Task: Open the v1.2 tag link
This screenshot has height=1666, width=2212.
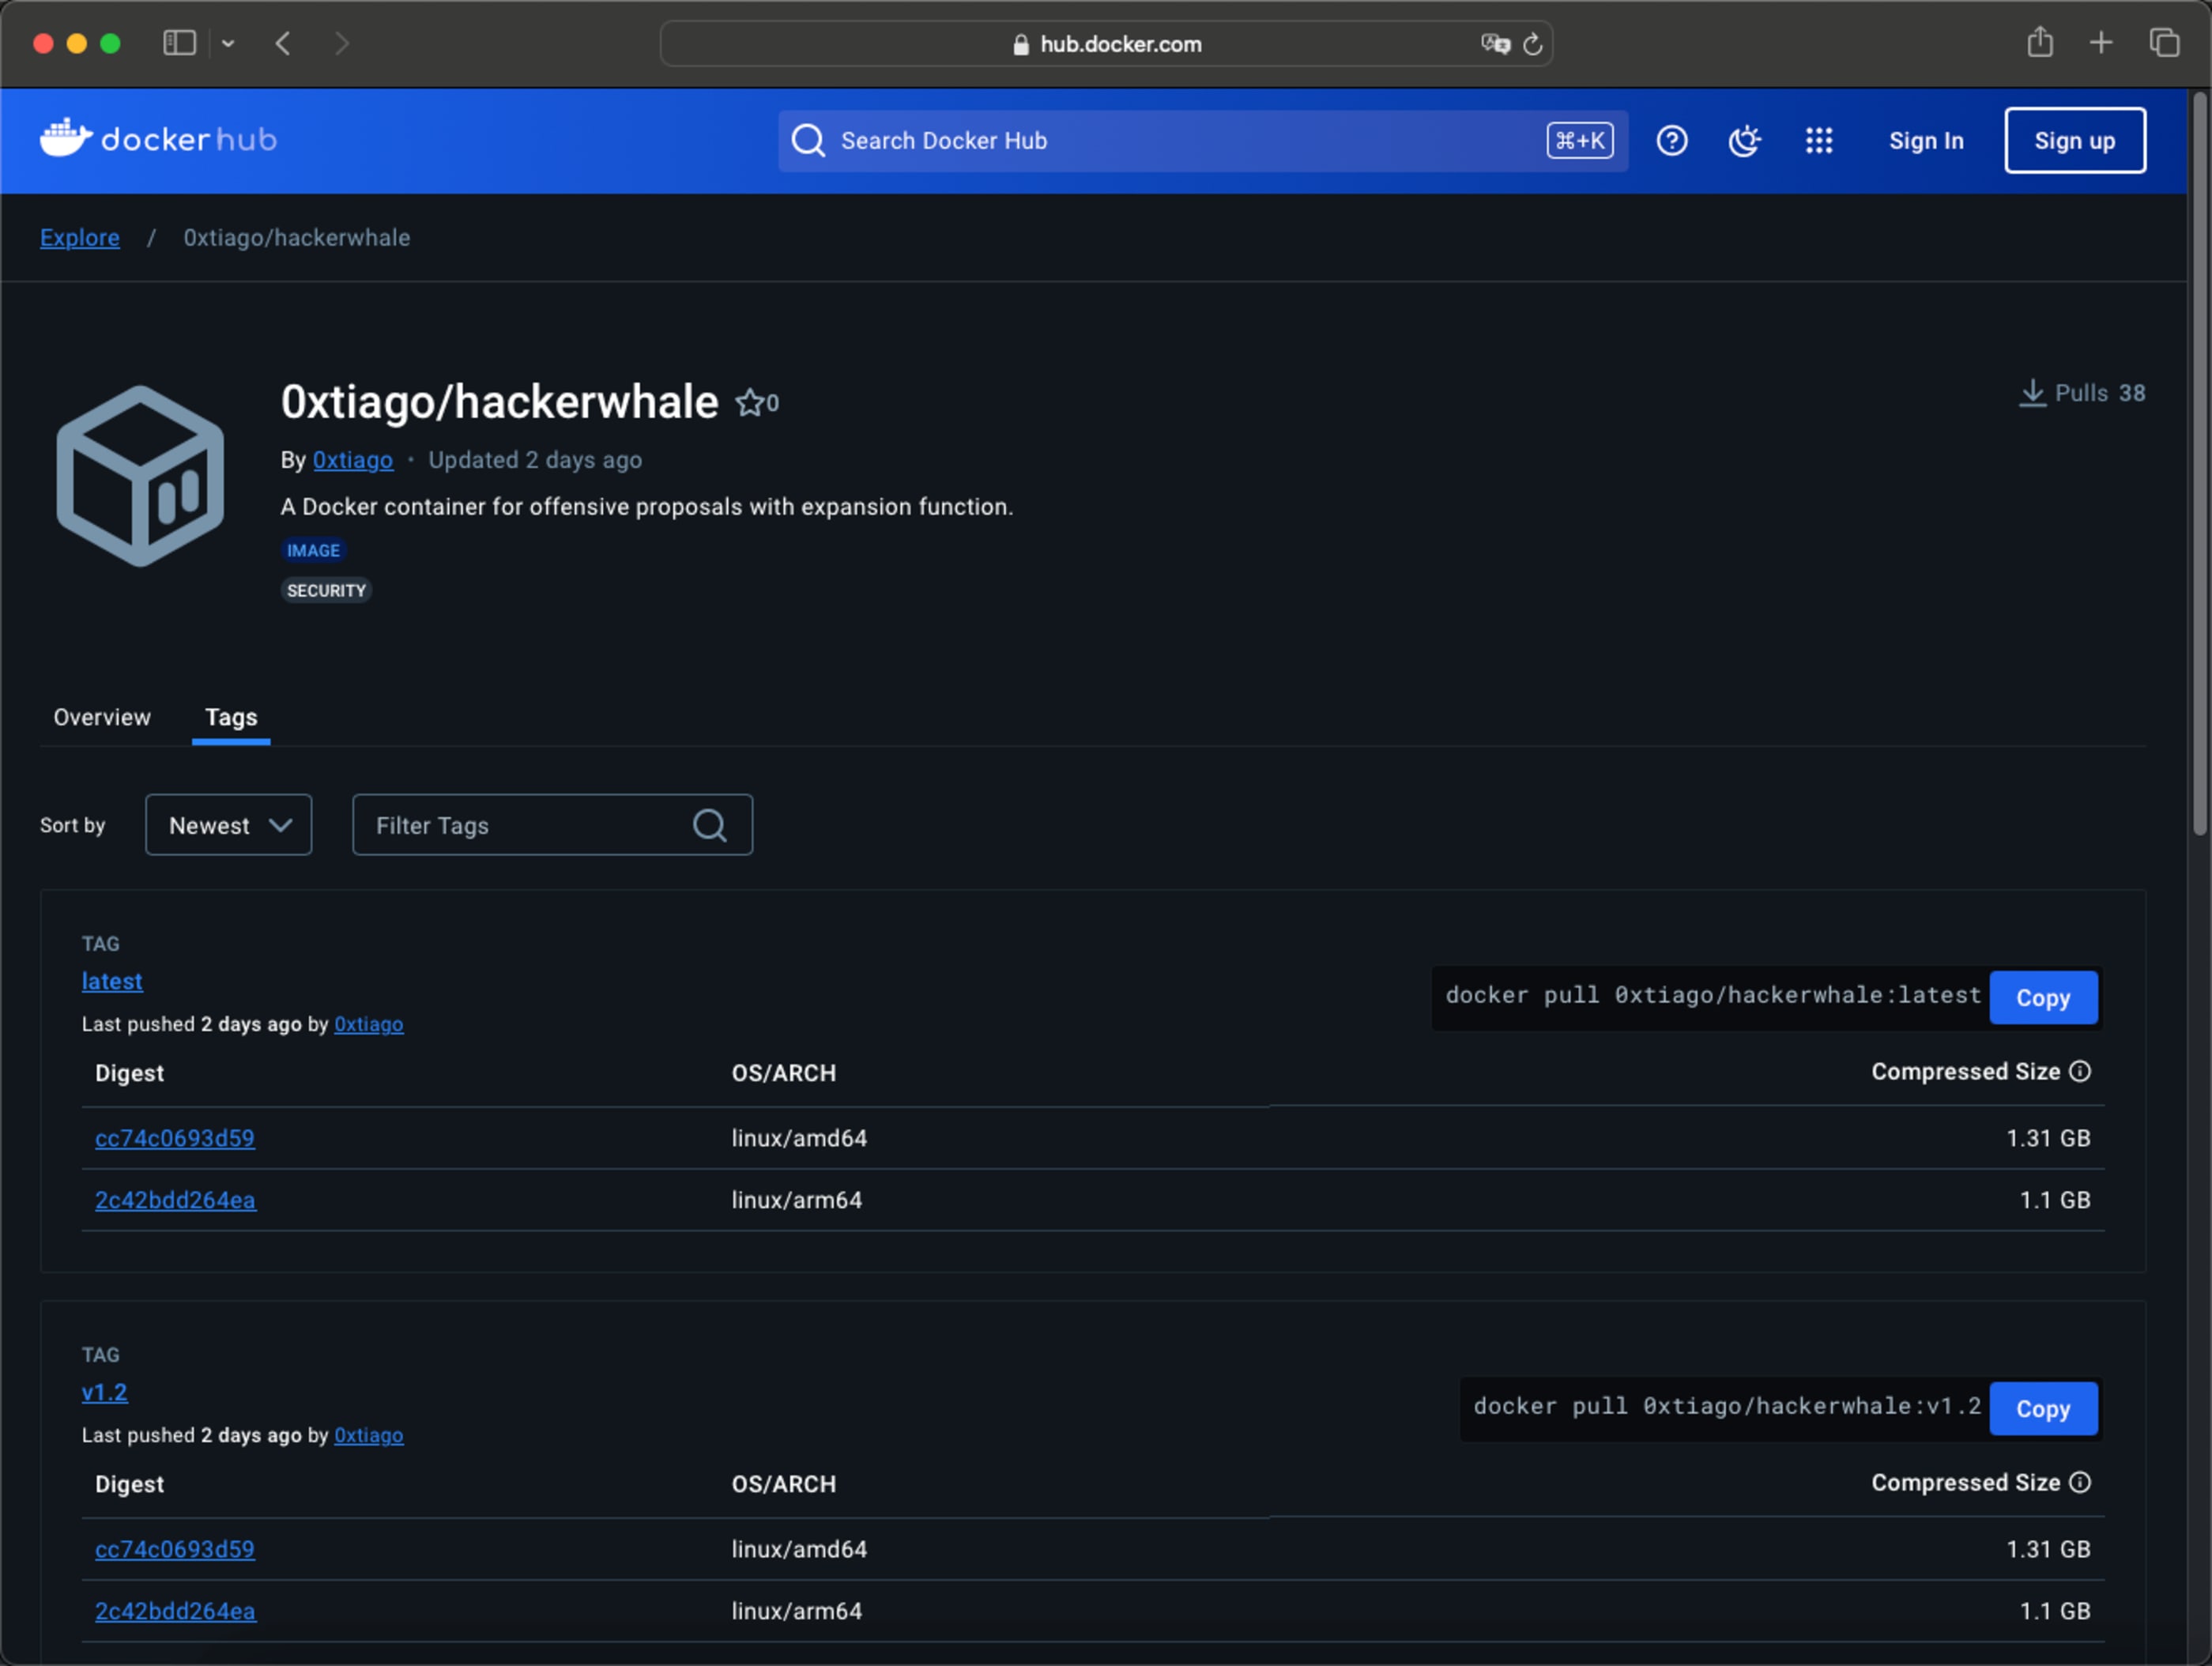Action: pyautogui.click(x=105, y=1392)
